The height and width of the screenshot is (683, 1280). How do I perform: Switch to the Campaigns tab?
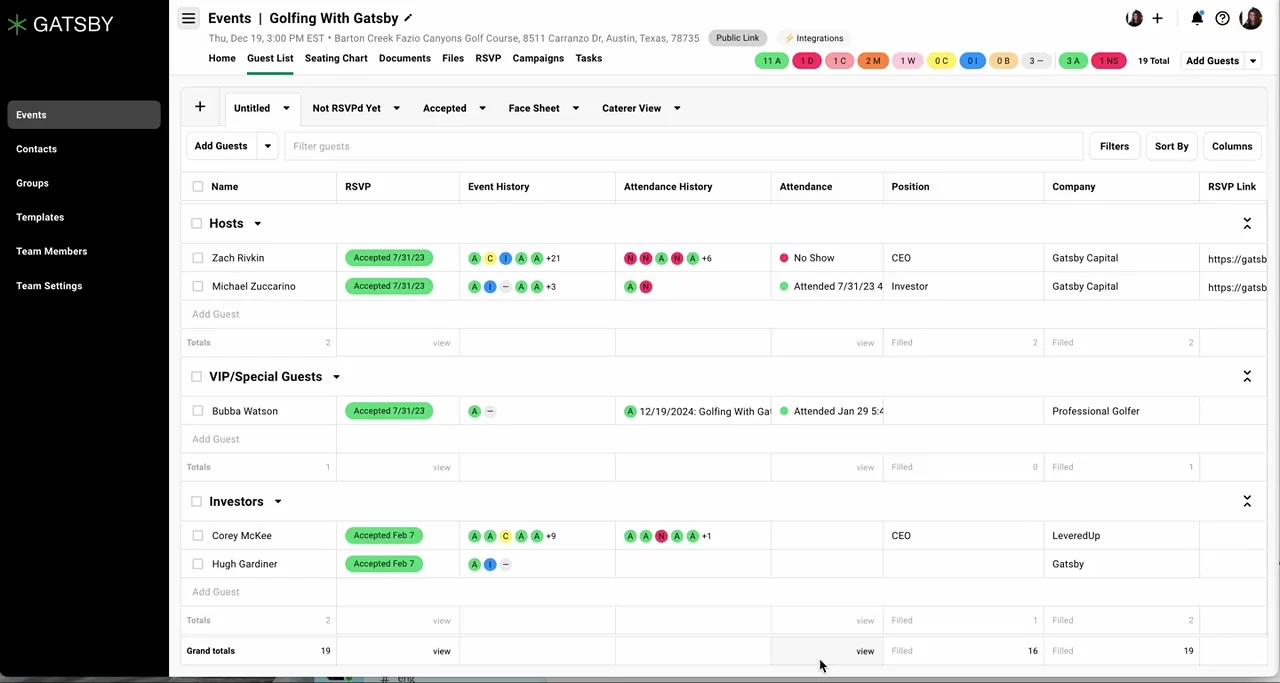point(538,58)
